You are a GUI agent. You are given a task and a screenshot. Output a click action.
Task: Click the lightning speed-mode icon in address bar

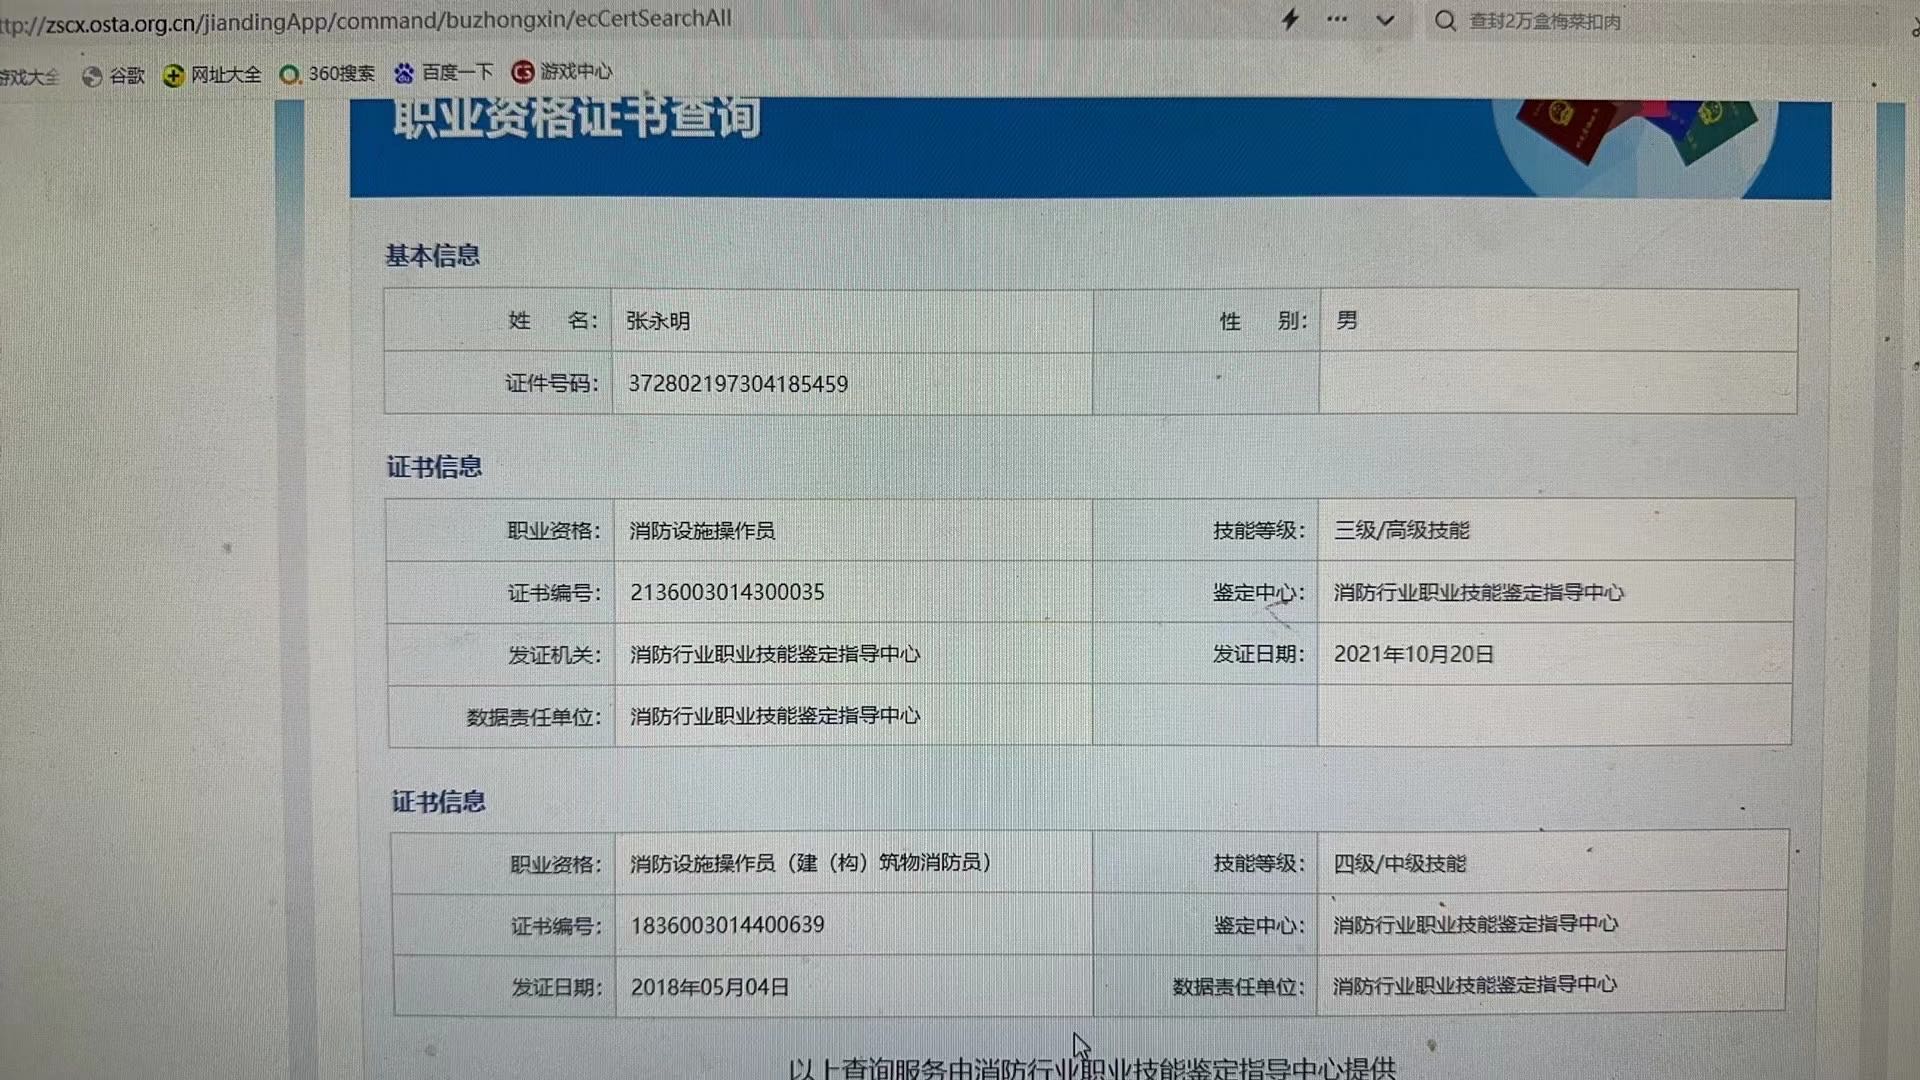(1290, 19)
